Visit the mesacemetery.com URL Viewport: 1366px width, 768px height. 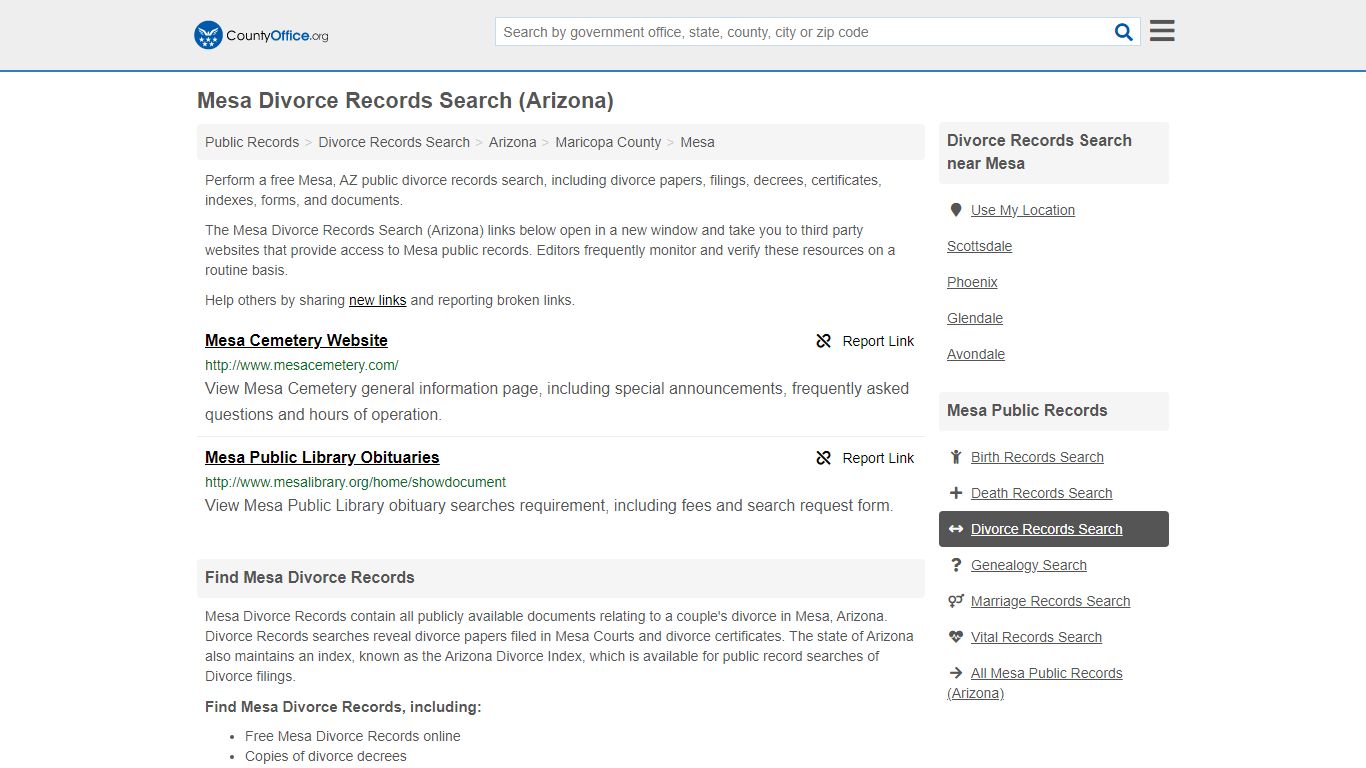pyautogui.click(x=302, y=365)
